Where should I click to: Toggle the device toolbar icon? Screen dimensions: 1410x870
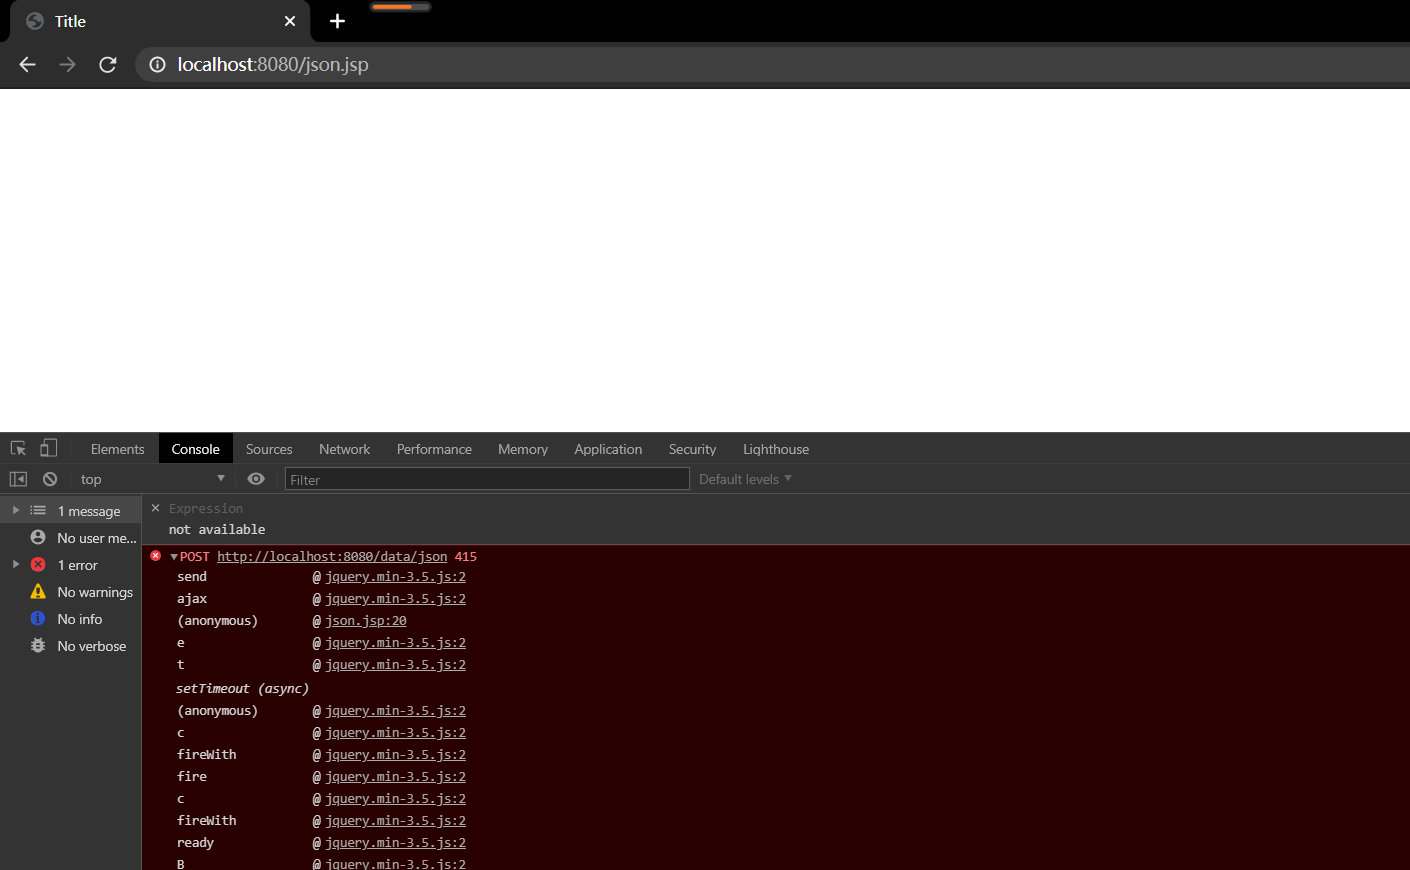pos(48,448)
